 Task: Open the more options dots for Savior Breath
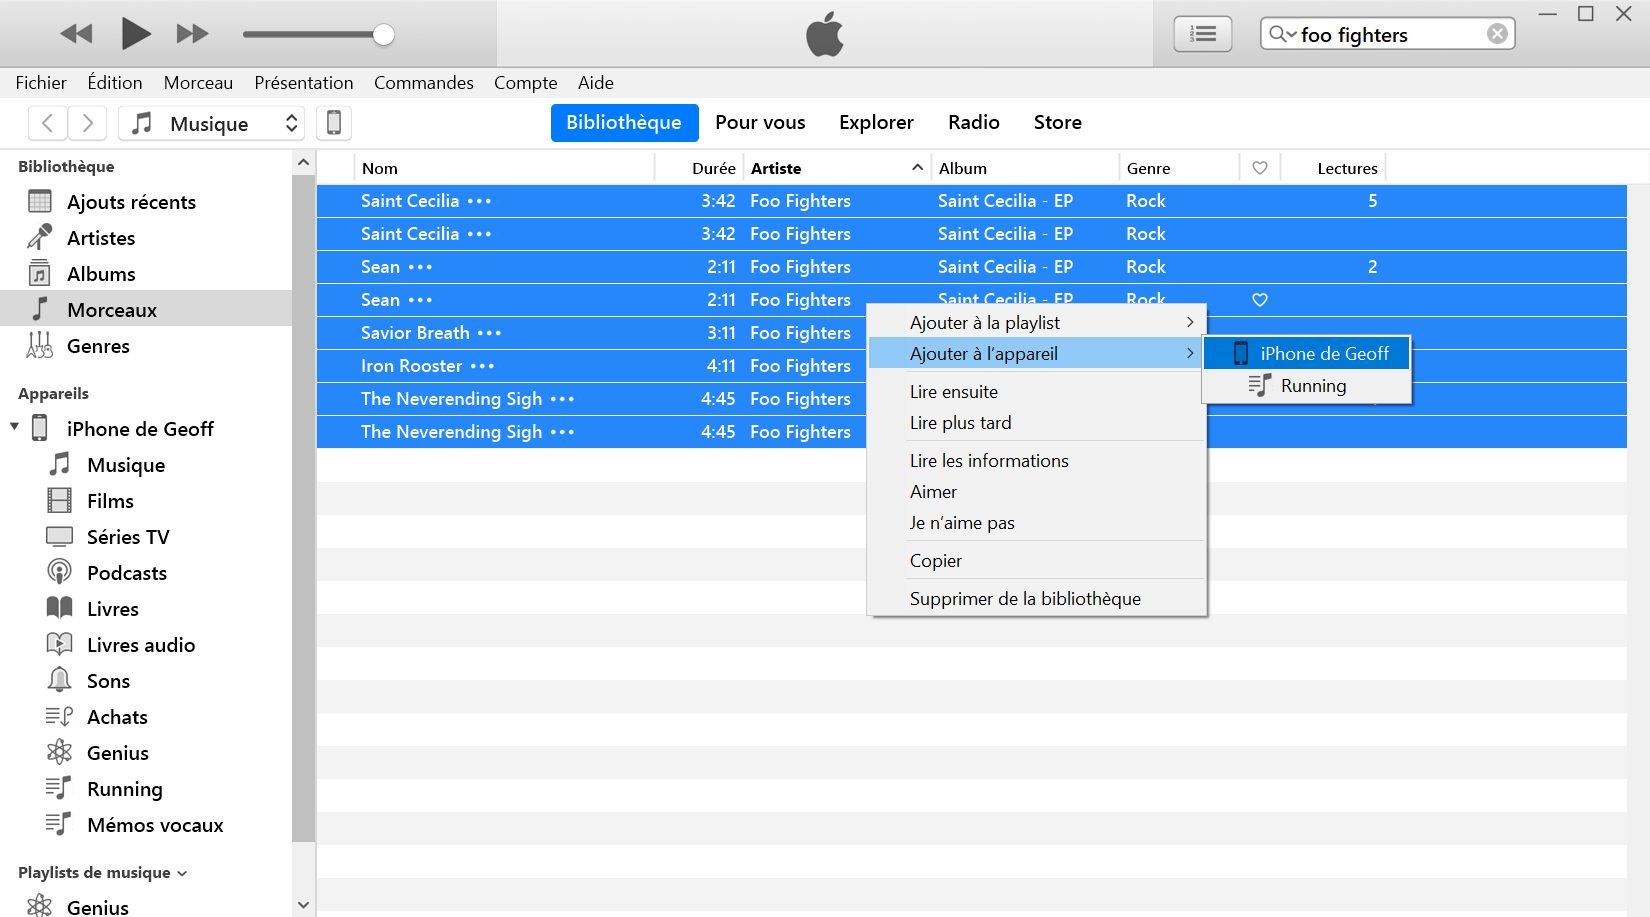coord(489,333)
